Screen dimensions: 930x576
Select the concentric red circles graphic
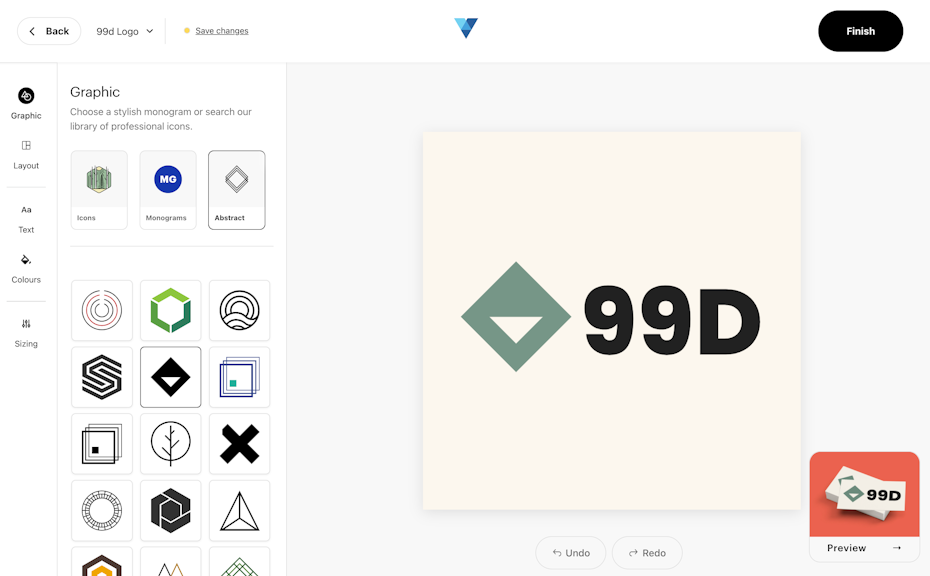click(x=102, y=311)
